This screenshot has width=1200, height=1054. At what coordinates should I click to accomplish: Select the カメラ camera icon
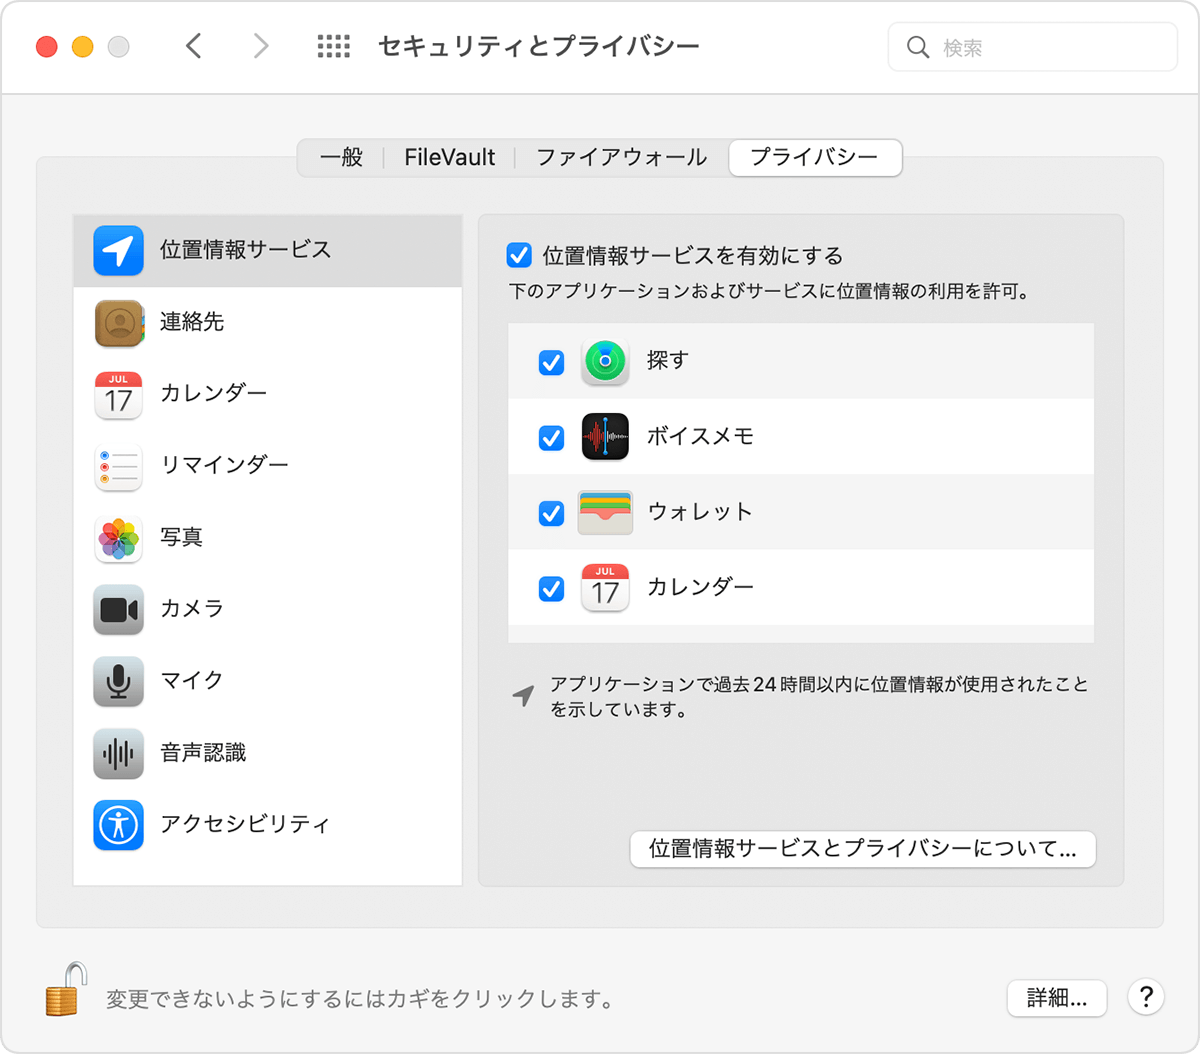118,609
